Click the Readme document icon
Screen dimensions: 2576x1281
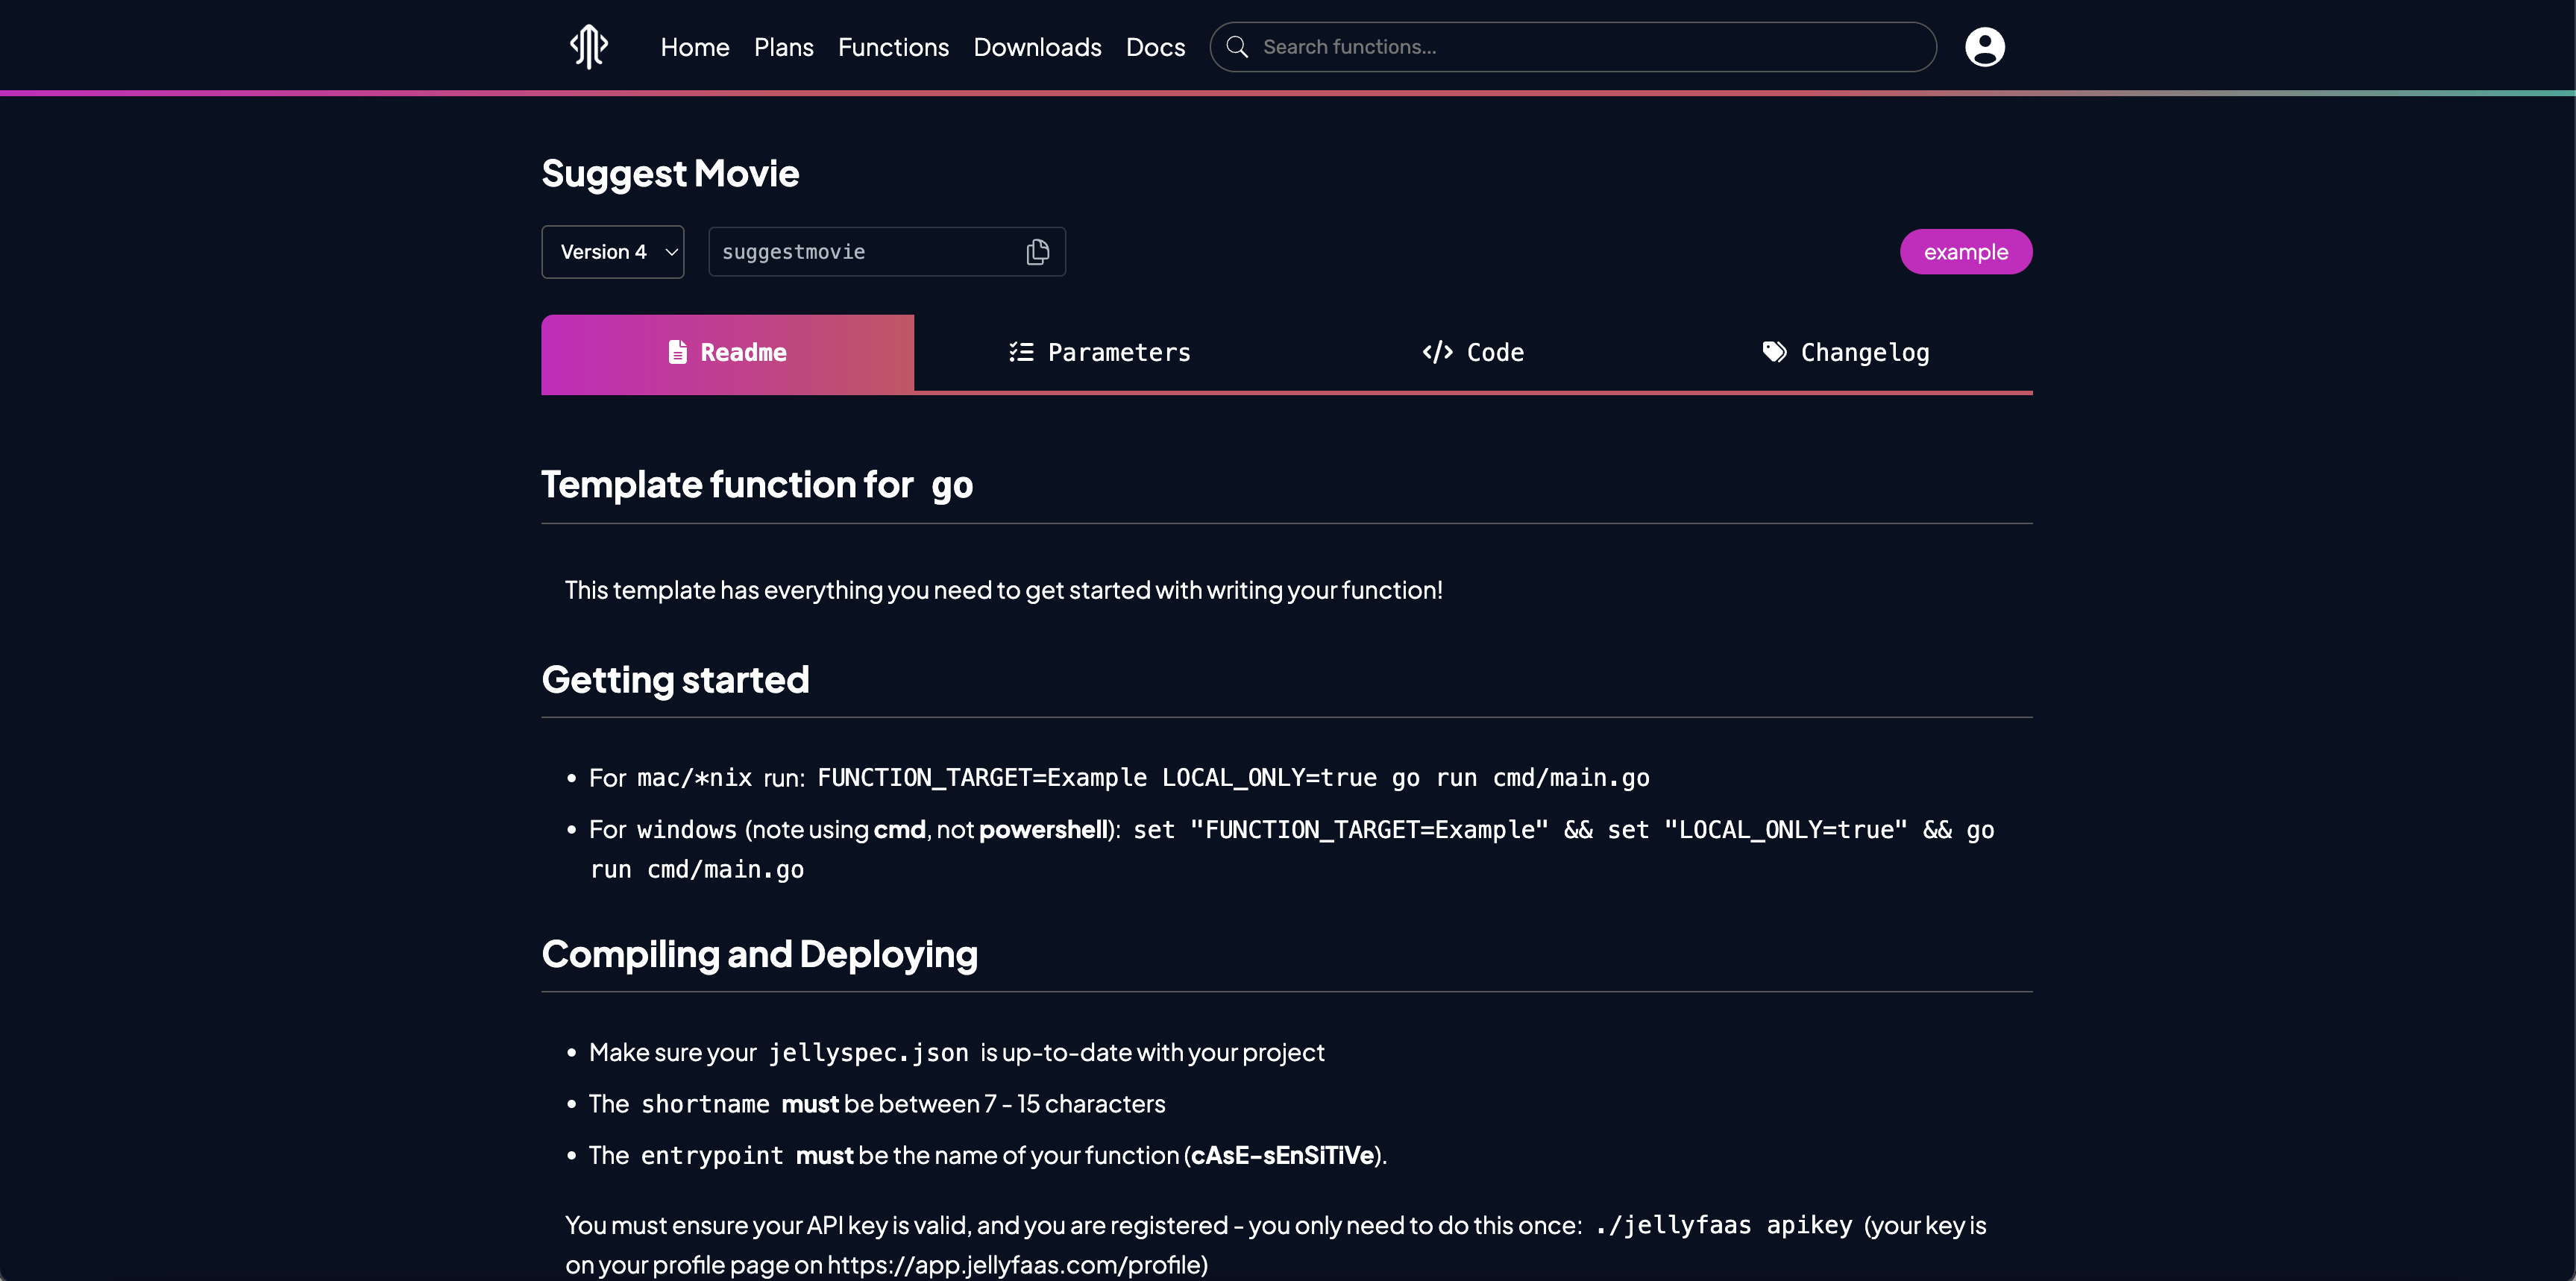pyautogui.click(x=677, y=352)
